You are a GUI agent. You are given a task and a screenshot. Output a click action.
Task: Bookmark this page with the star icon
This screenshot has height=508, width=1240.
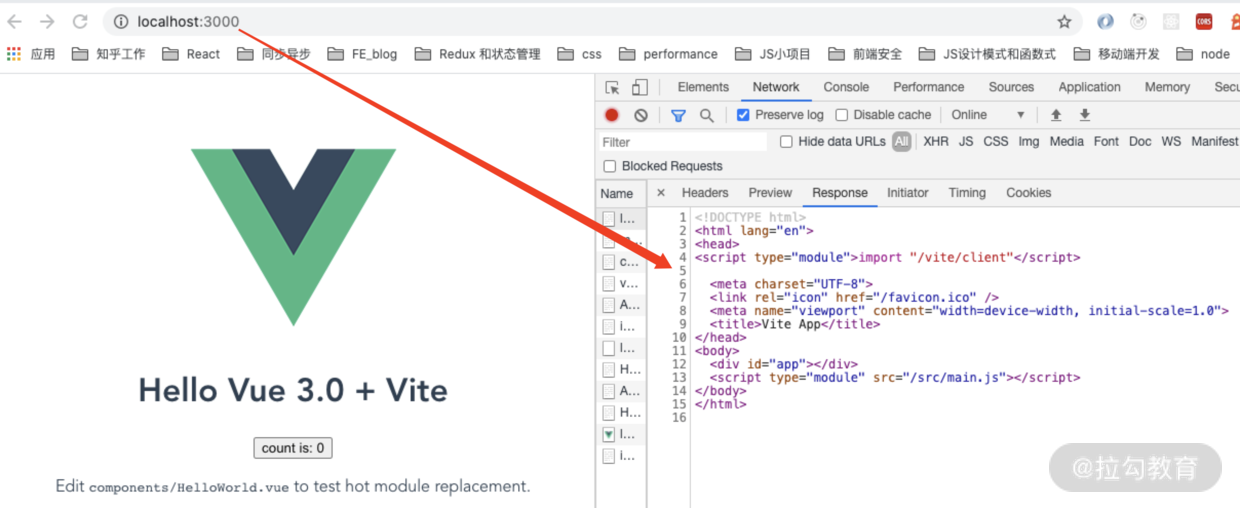1064,21
